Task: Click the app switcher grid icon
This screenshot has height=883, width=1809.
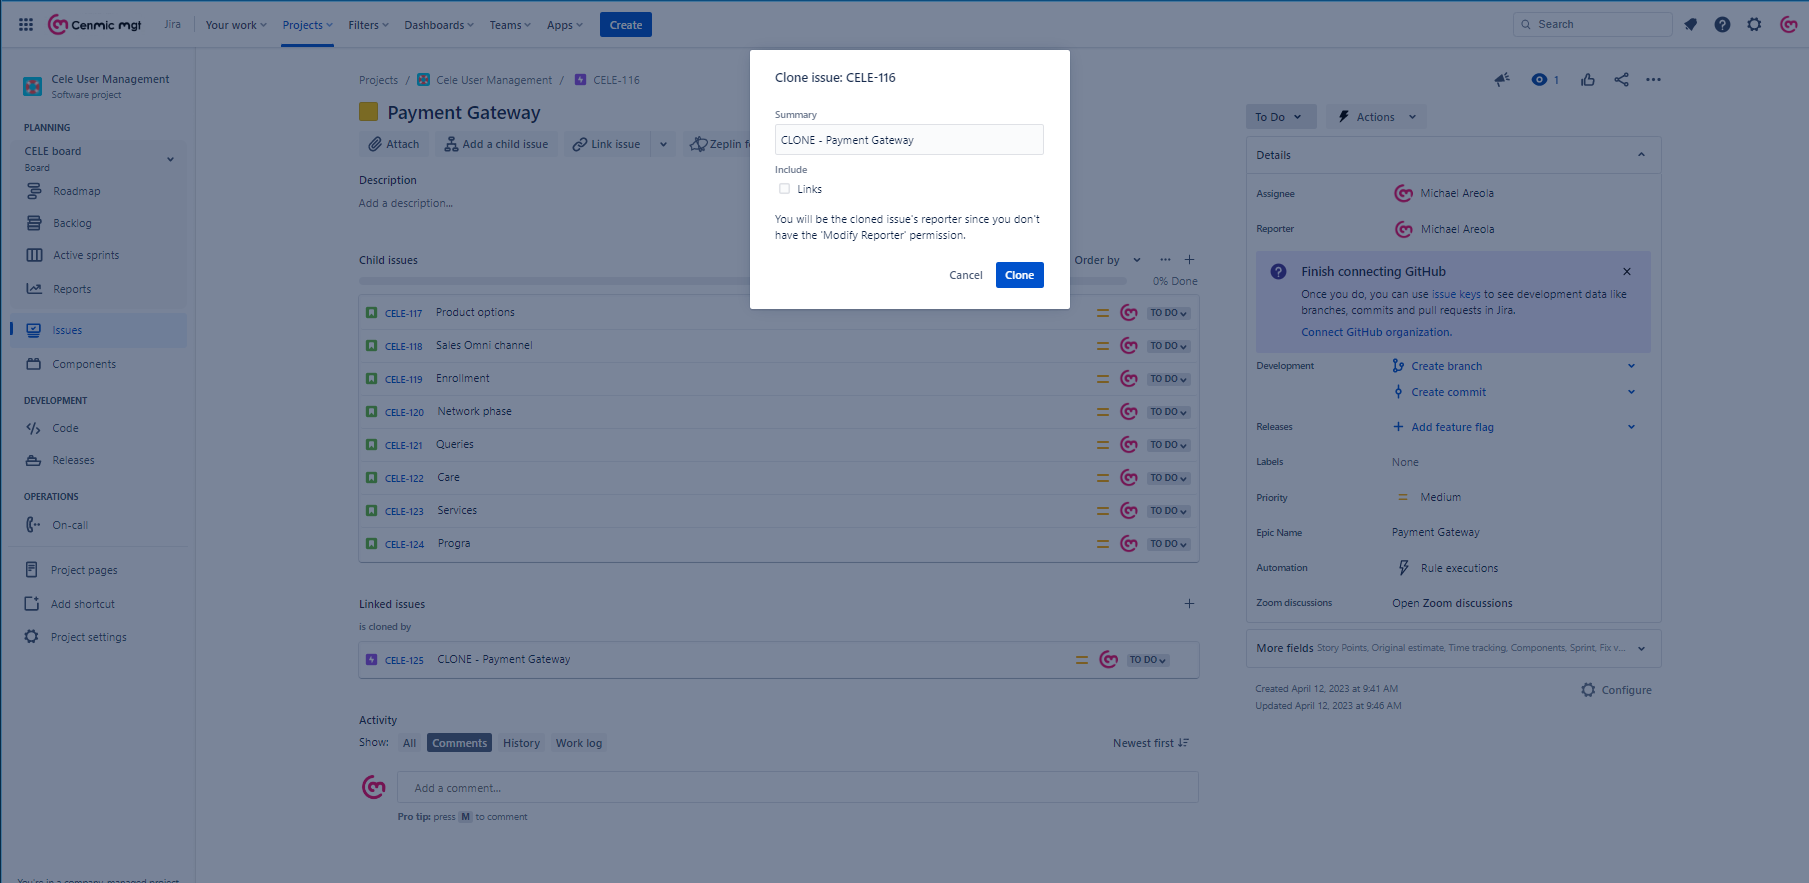Action: point(26,25)
